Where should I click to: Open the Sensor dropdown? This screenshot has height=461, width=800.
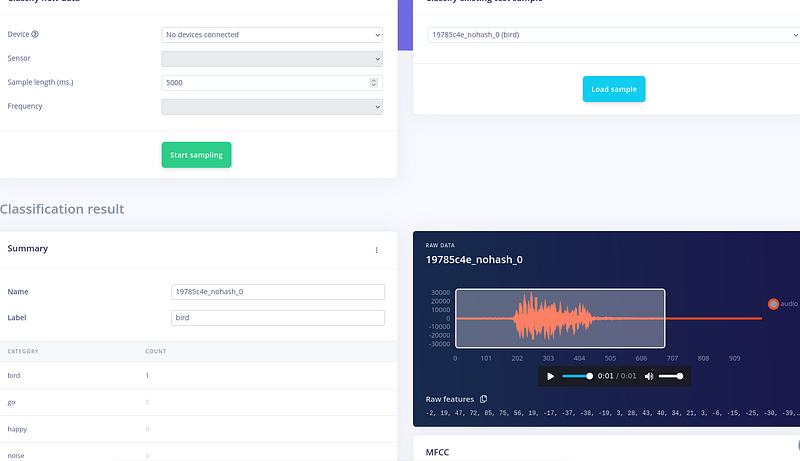tap(272, 59)
